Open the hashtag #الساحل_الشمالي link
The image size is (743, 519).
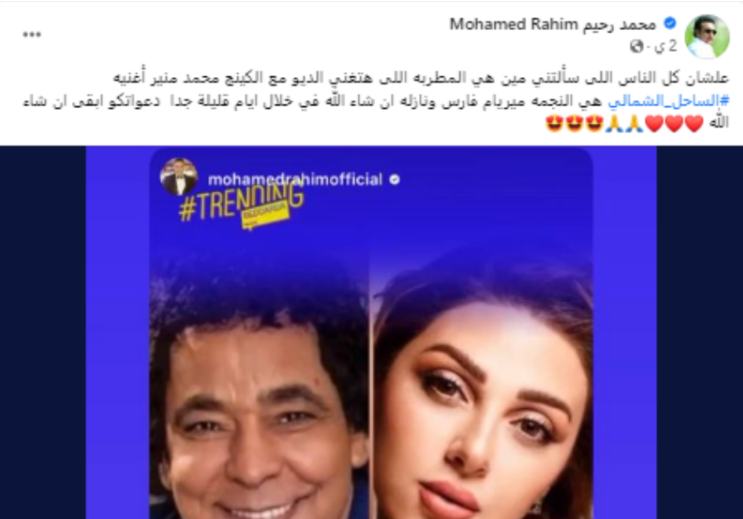[668, 101]
